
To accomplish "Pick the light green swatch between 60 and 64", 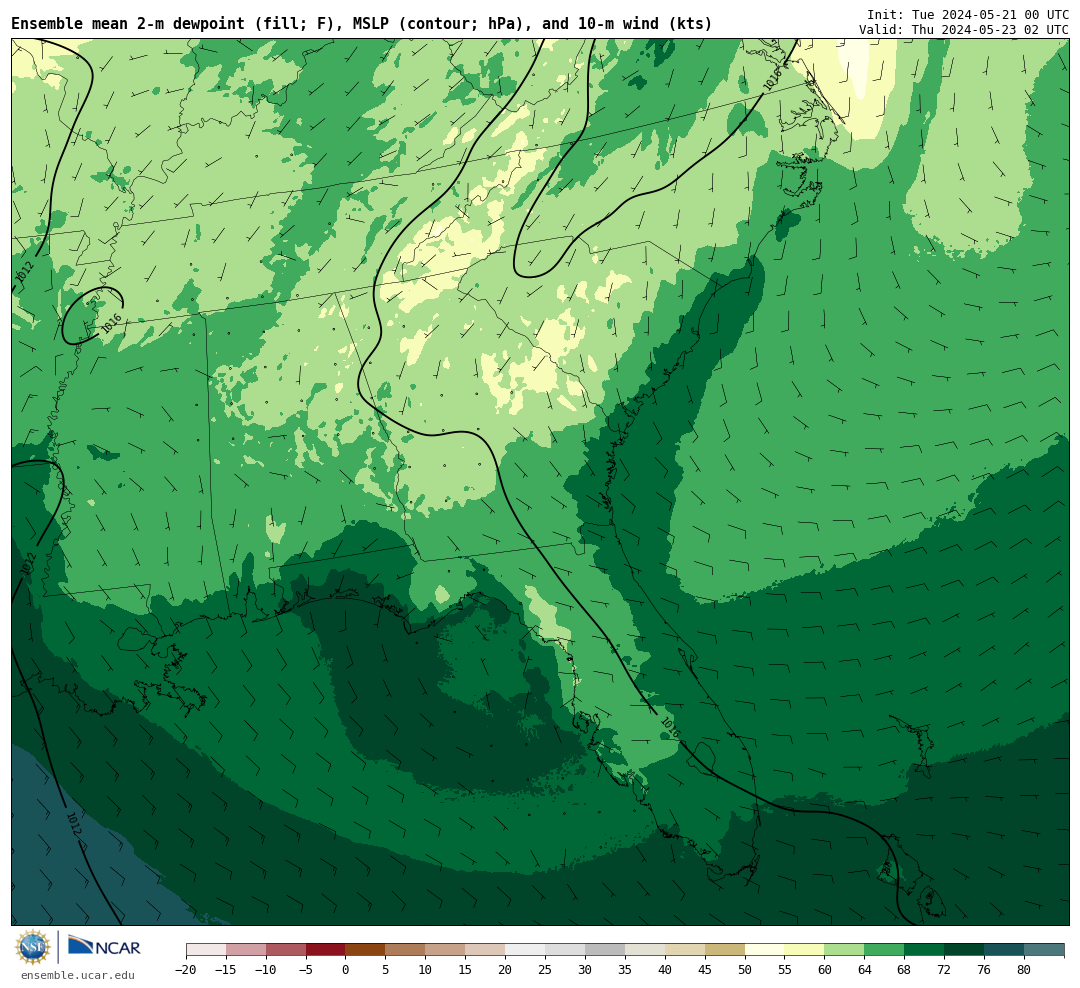I will [x=845, y=950].
